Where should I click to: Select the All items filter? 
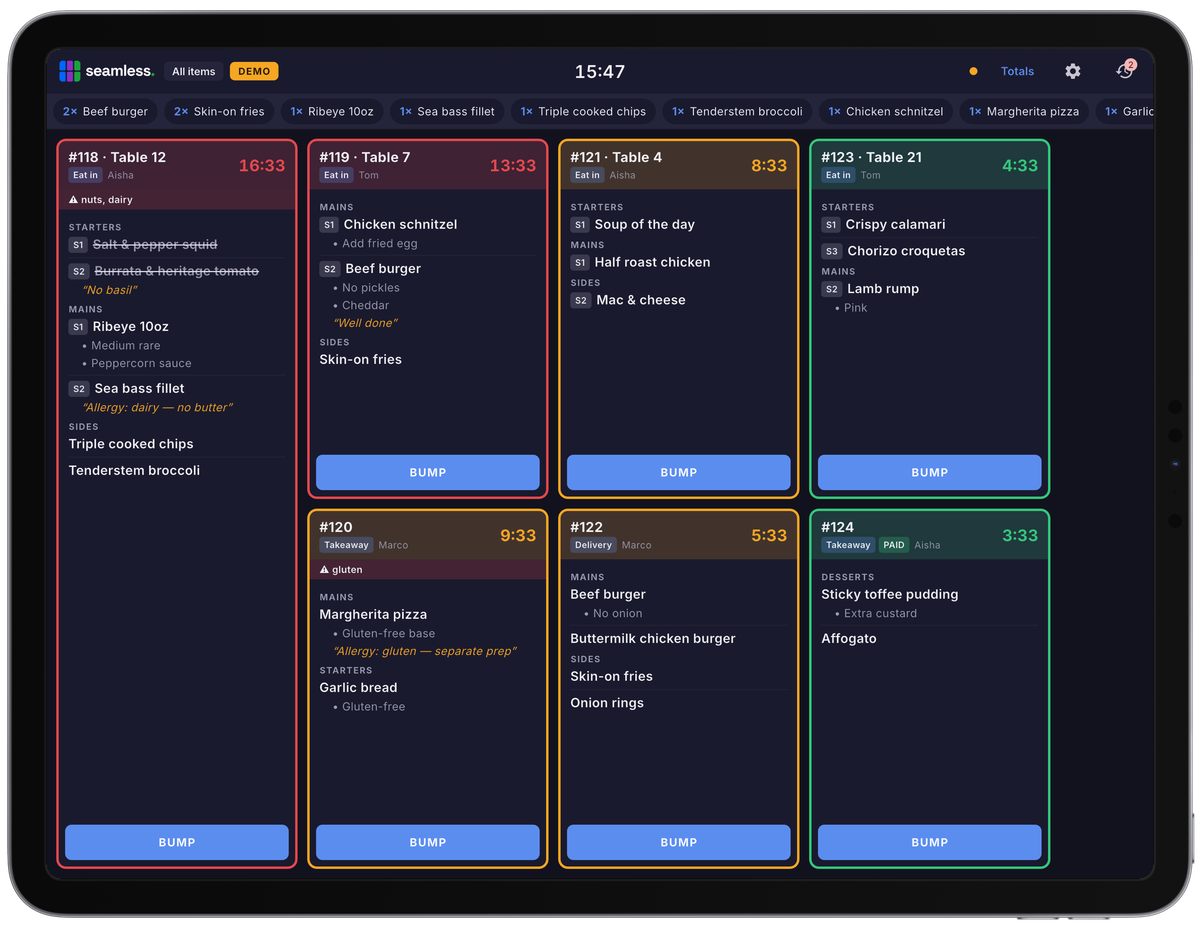point(193,71)
